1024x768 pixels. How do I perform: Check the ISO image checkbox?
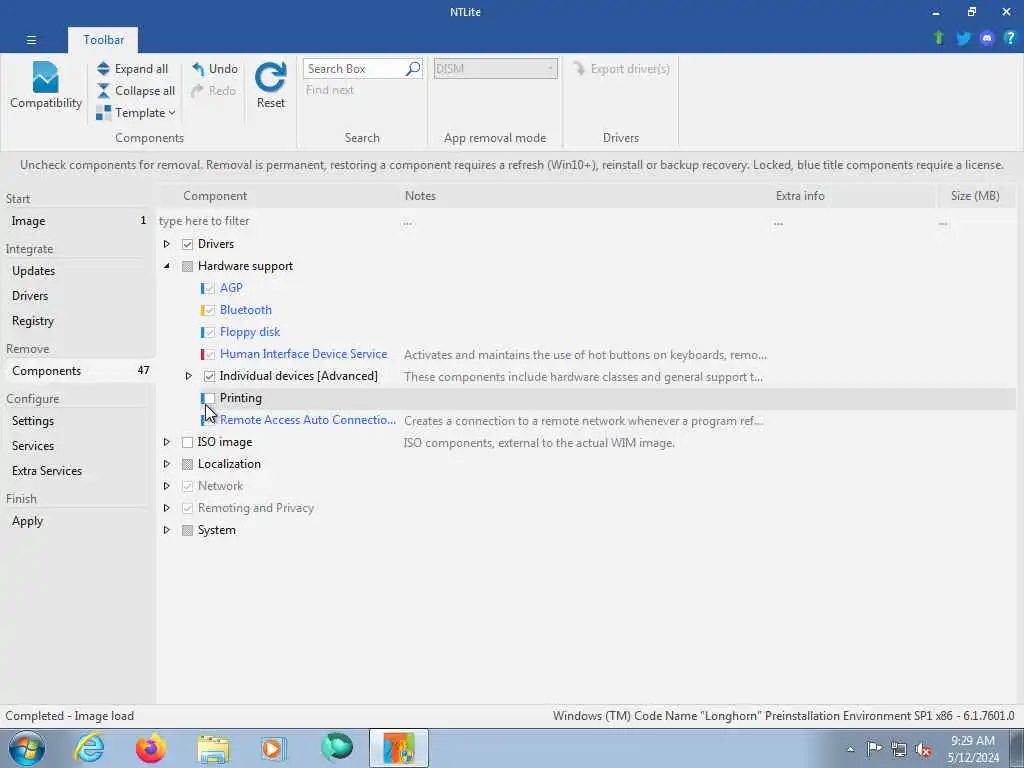pos(187,442)
